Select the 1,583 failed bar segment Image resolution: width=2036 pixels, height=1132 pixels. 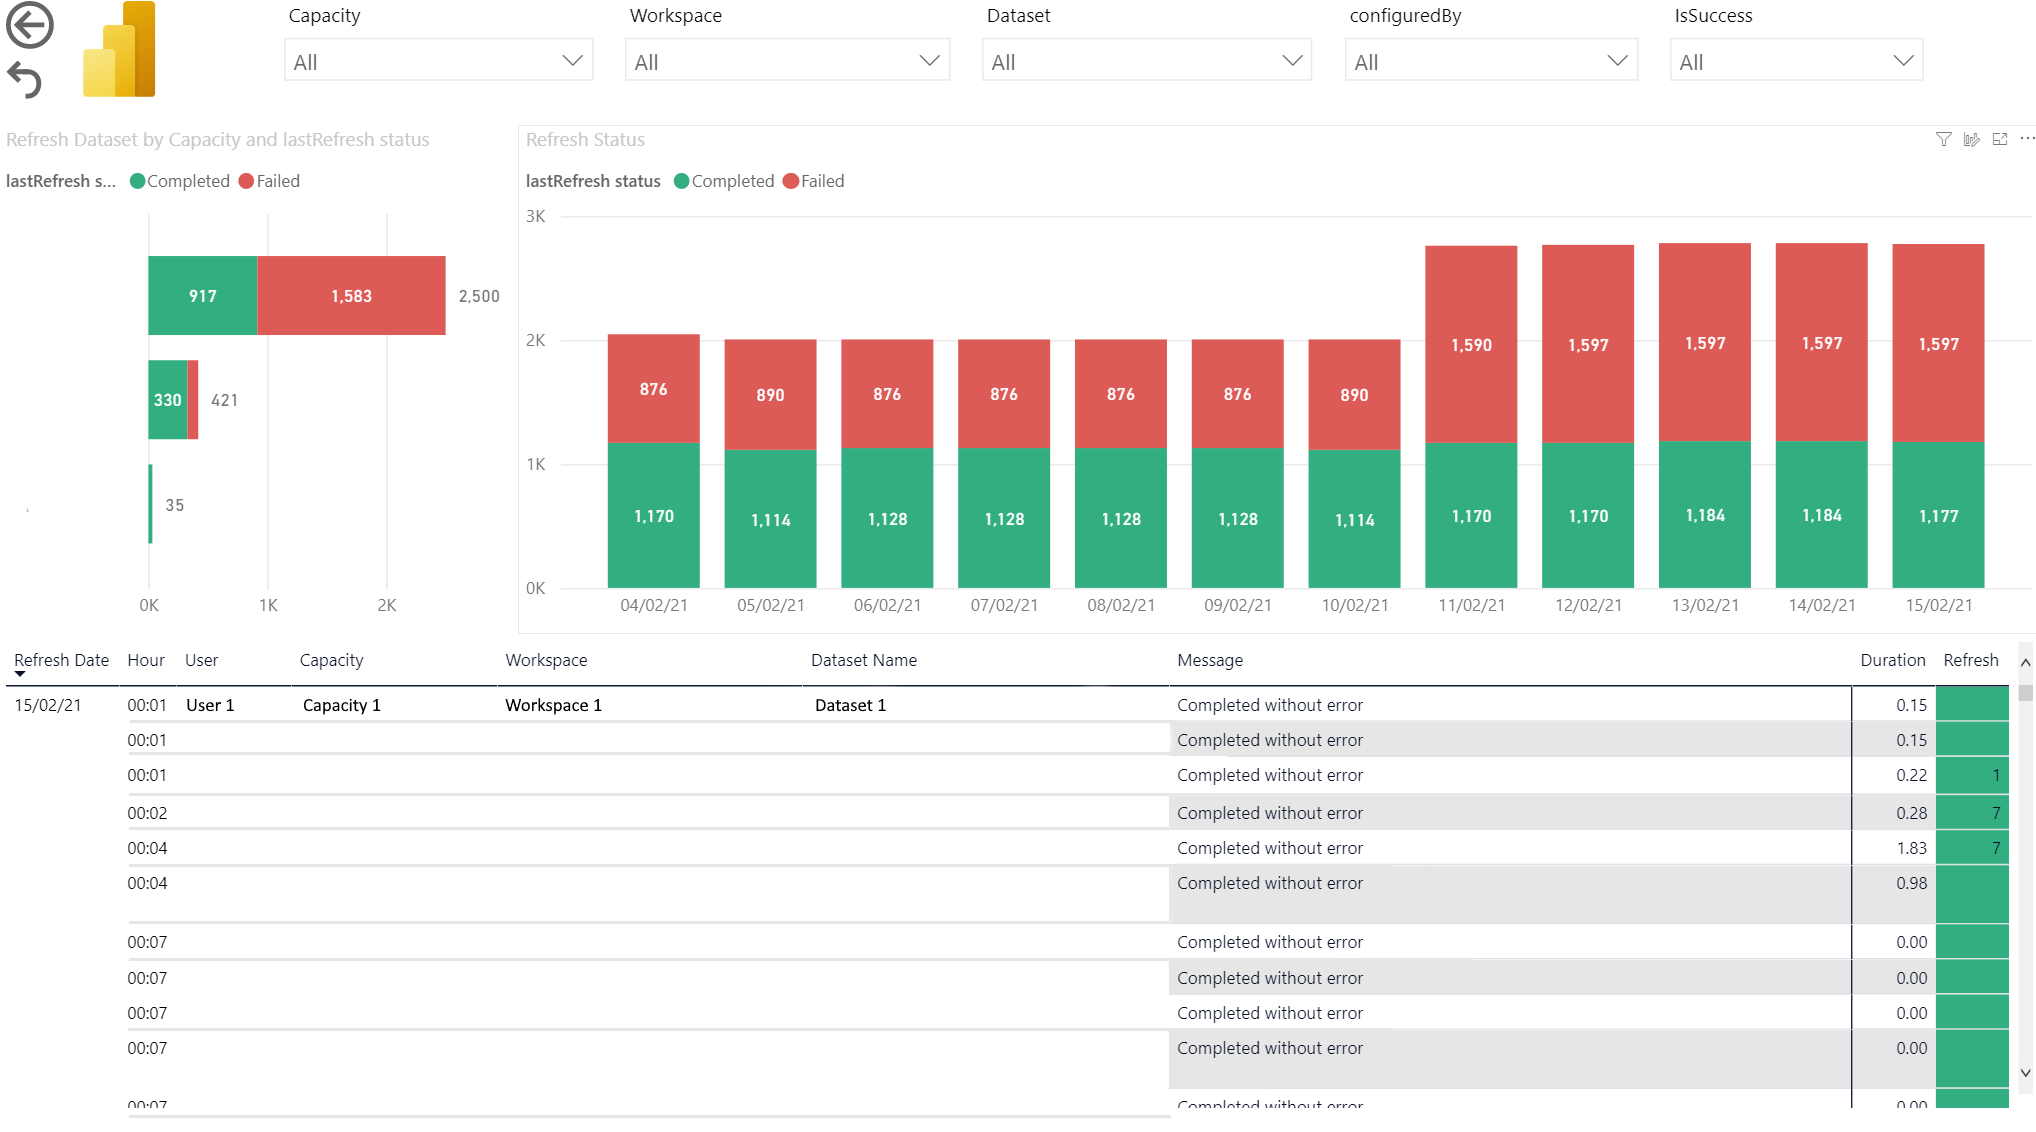point(351,295)
